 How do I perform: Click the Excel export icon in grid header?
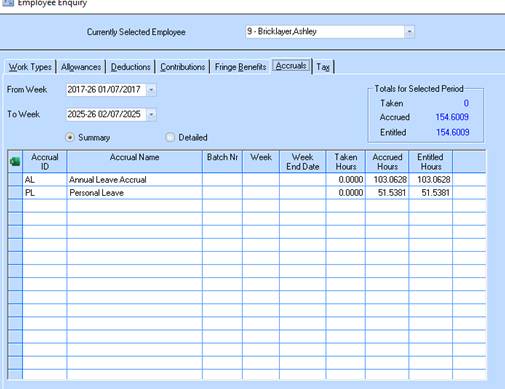coord(15,162)
